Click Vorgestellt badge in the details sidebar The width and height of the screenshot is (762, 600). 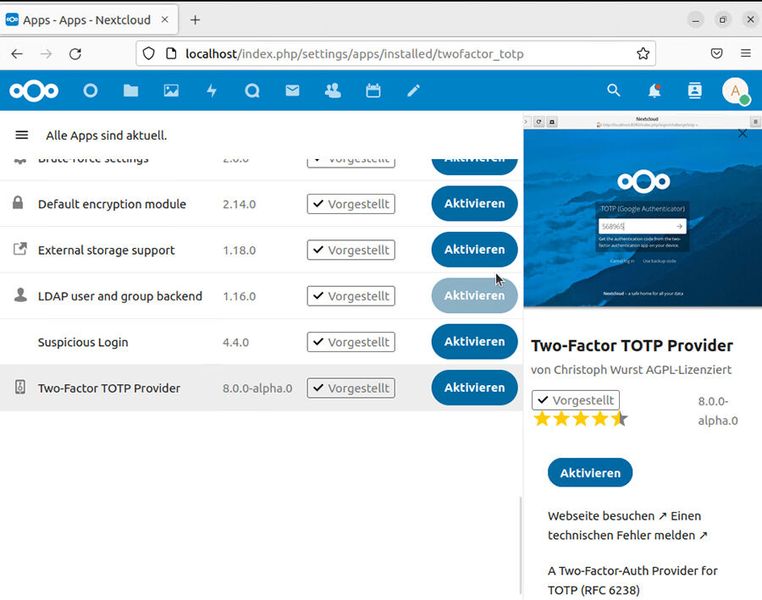[x=576, y=400]
